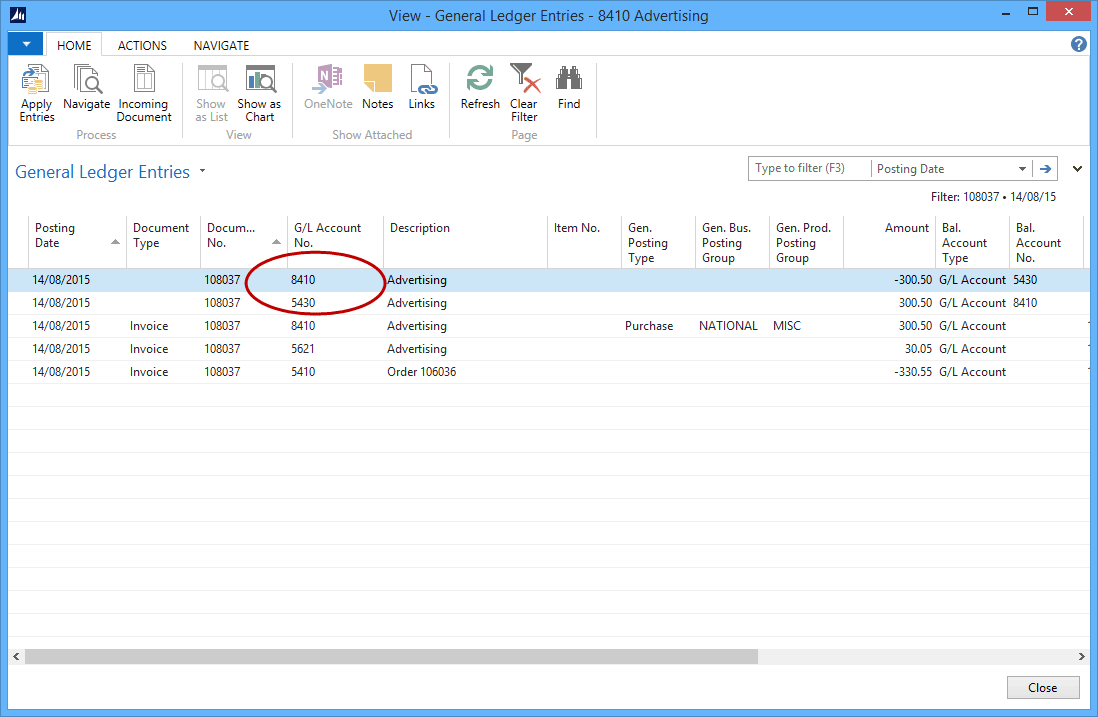Expand the filter pane chevron
Image resolution: width=1098 pixels, height=717 pixels.
point(1077,169)
